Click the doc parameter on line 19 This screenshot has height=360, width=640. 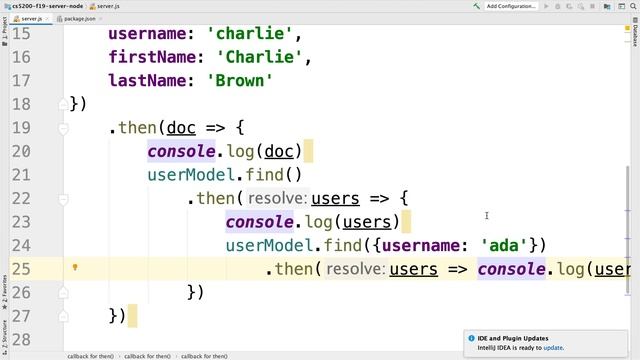(x=181, y=128)
